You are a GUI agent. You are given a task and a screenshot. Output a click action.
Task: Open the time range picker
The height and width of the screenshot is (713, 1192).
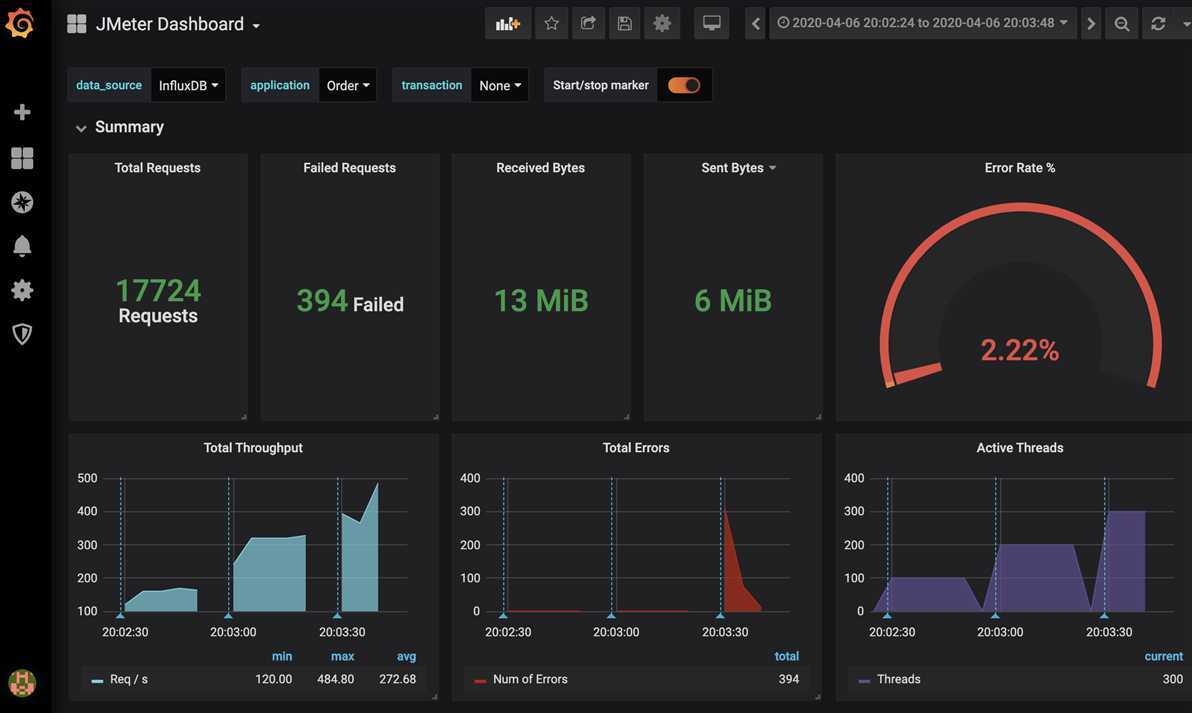[x=922, y=24]
